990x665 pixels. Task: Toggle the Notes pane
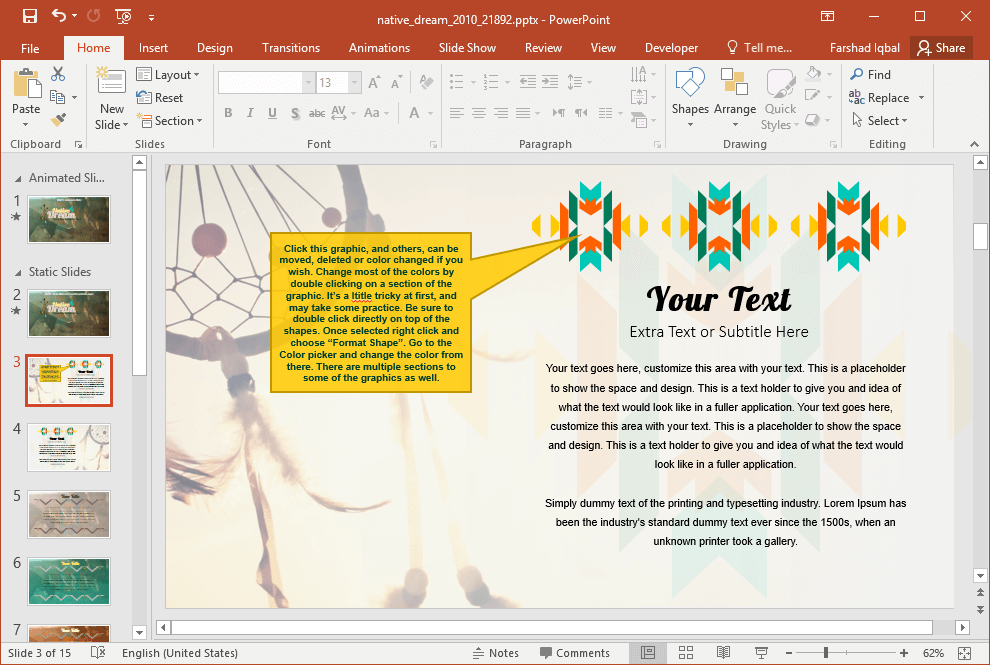[x=496, y=652]
